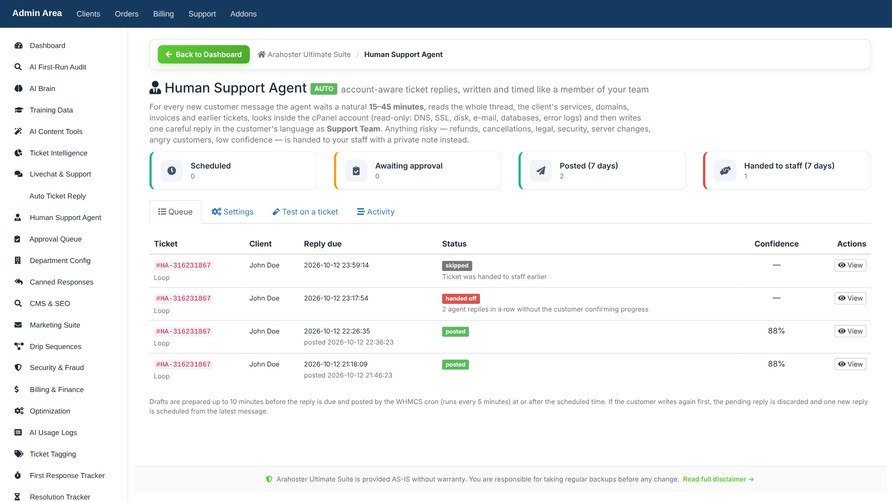Open the Support menu
This screenshot has height=502, width=892.
click(x=202, y=14)
